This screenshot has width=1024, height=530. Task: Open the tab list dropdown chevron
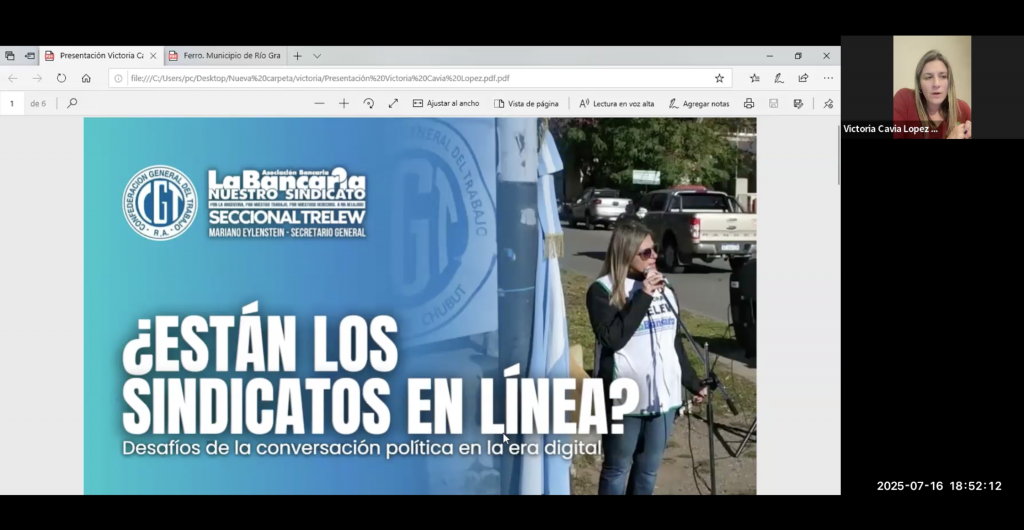317,56
